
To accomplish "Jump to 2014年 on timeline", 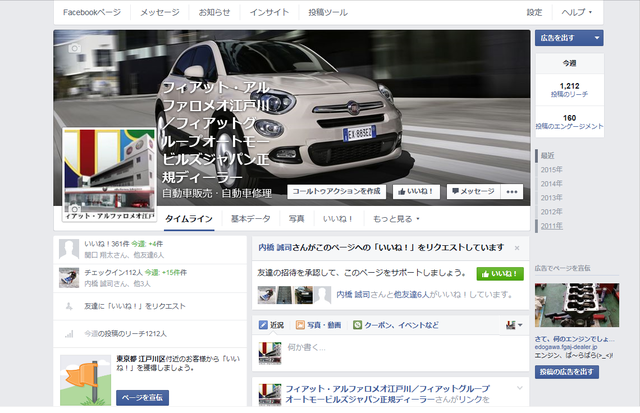I will tap(551, 184).
